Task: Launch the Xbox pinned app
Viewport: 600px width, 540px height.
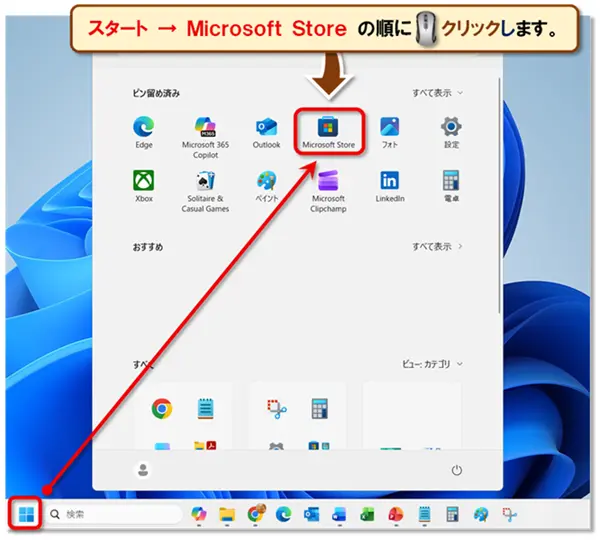Action: tap(144, 186)
